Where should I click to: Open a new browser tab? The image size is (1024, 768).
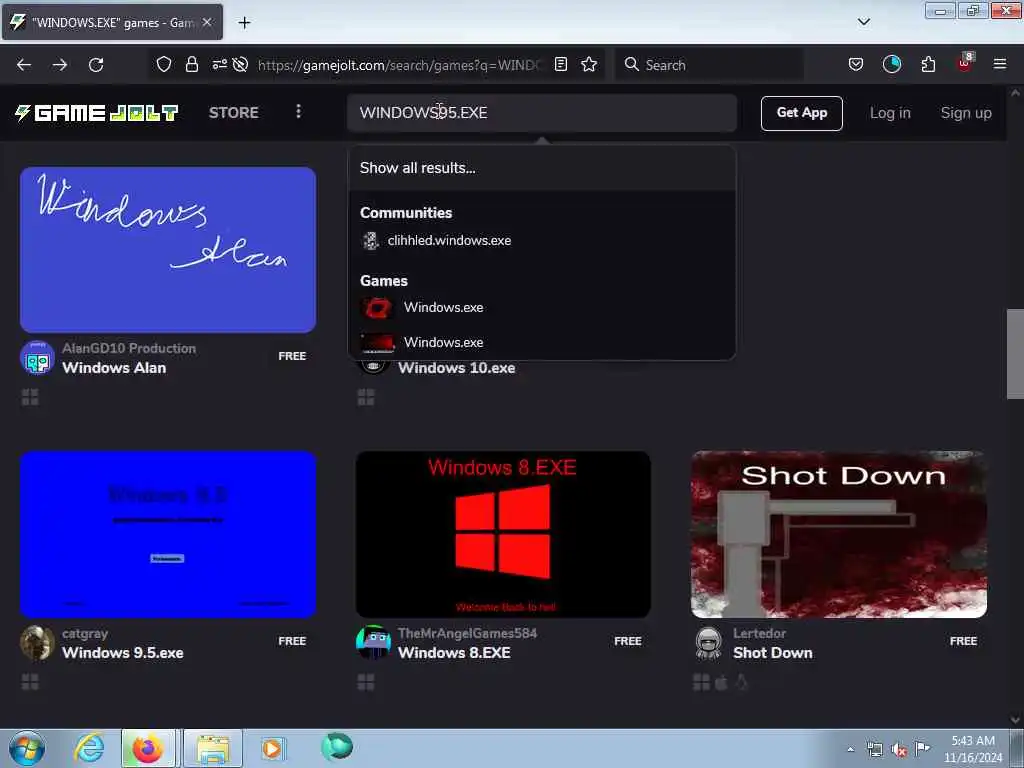tap(244, 23)
